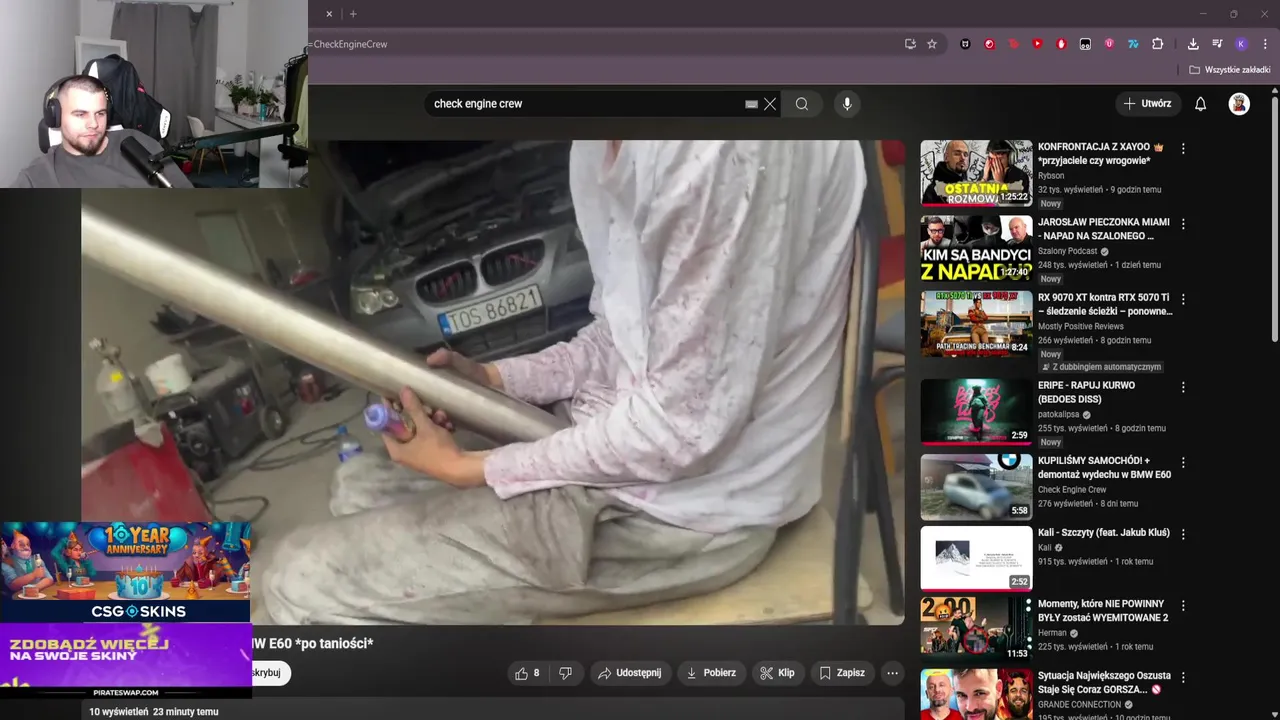Click the Utwórz create button
Screen dimensions: 1280x720
point(1147,104)
